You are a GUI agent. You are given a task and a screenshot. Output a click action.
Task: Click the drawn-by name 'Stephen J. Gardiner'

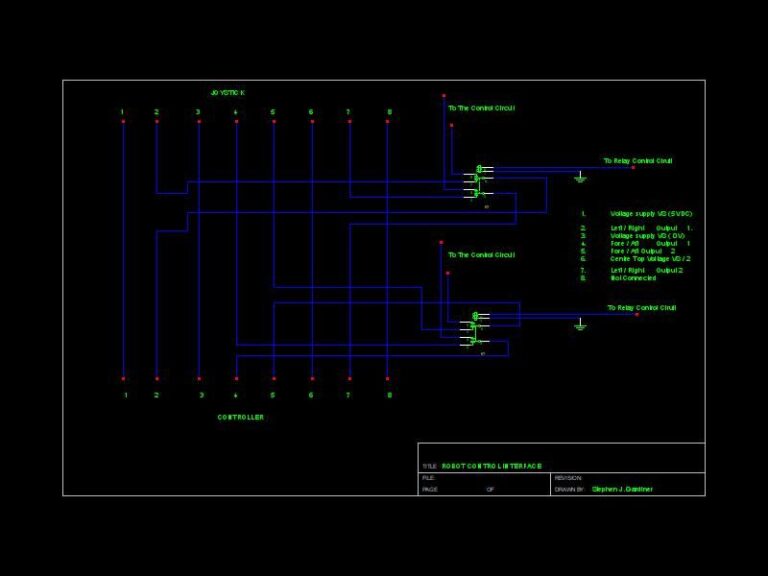pyautogui.click(x=622, y=489)
